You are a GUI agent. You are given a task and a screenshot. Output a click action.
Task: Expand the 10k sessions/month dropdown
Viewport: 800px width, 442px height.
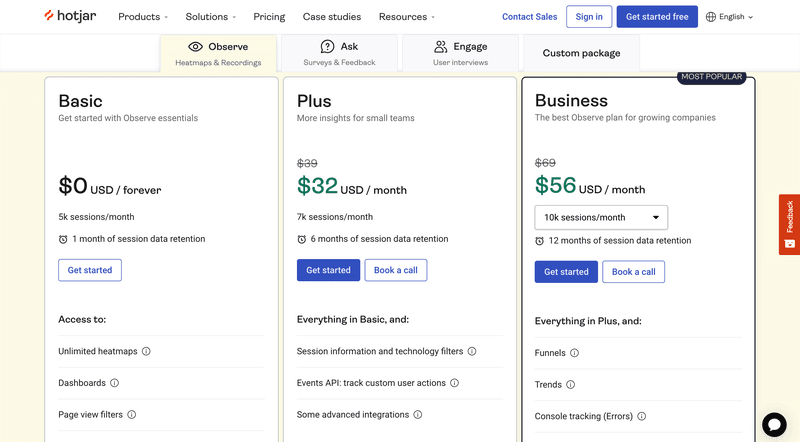(601, 217)
